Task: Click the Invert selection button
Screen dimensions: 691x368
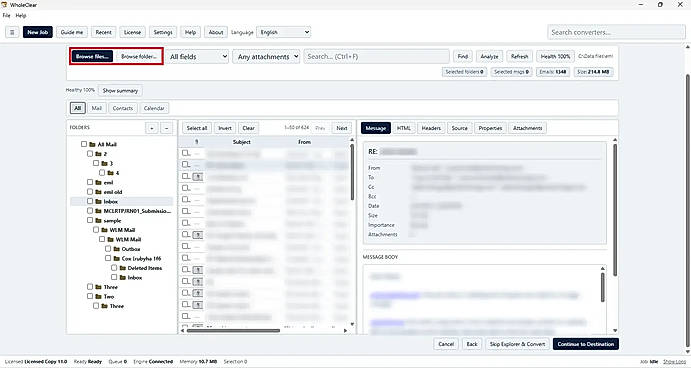Action: (x=225, y=128)
